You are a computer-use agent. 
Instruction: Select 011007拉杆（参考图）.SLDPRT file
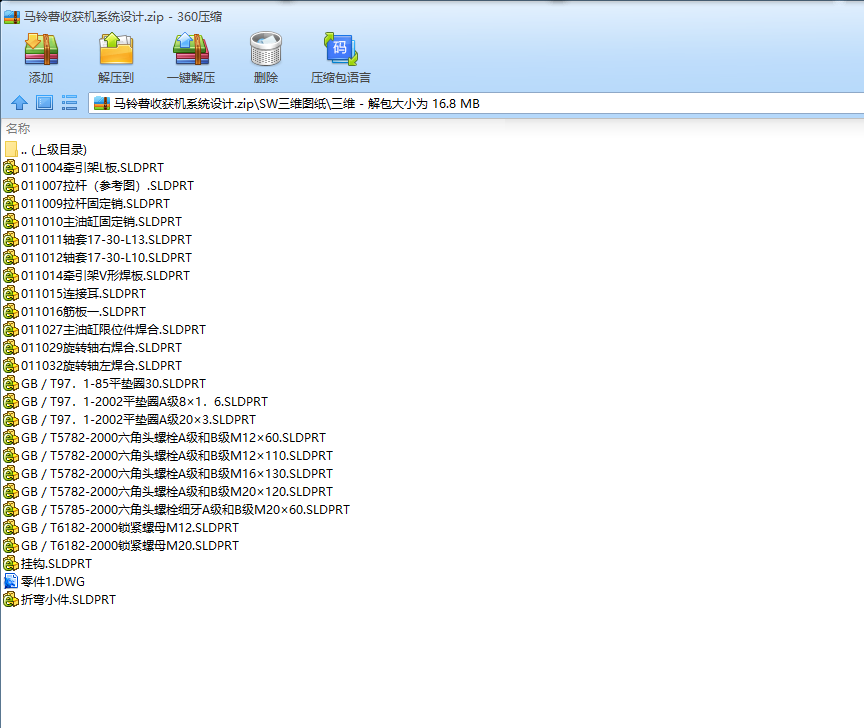coord(99,186)
